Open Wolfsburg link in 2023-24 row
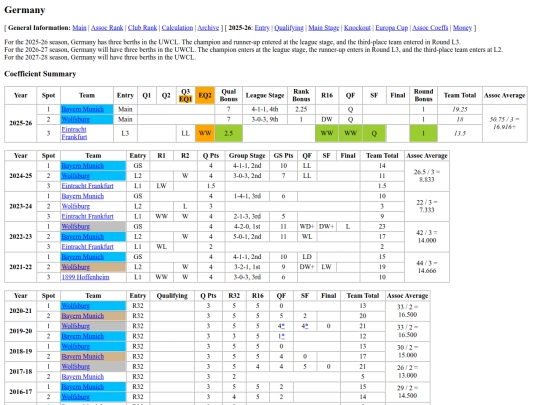 tap(75, 206)
